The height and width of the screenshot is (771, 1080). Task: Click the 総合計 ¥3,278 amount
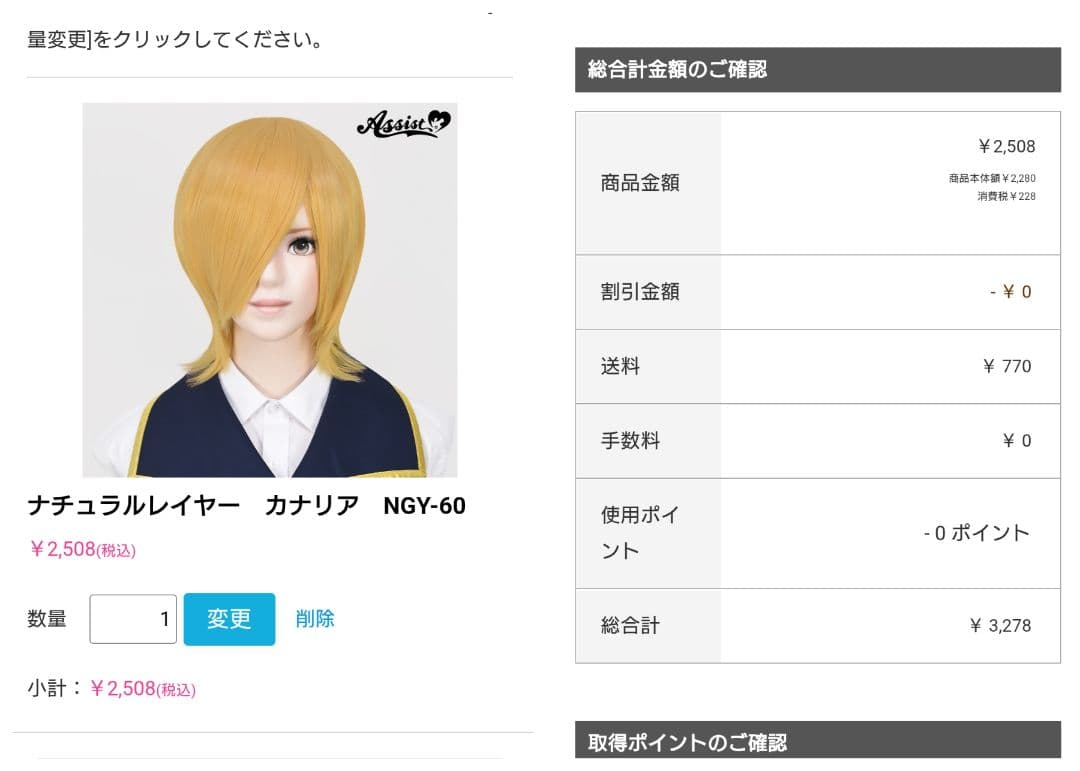[1001, 626]
